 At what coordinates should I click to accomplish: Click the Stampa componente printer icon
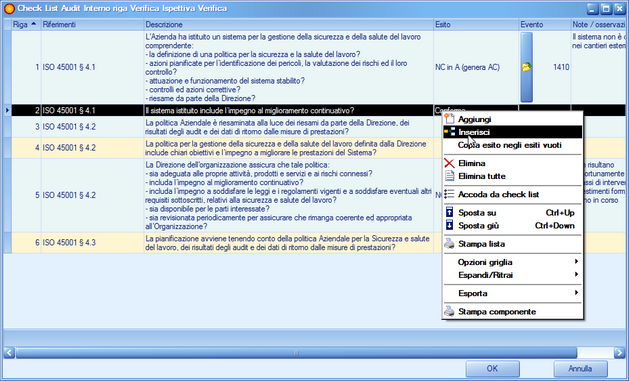pos(449,311)
